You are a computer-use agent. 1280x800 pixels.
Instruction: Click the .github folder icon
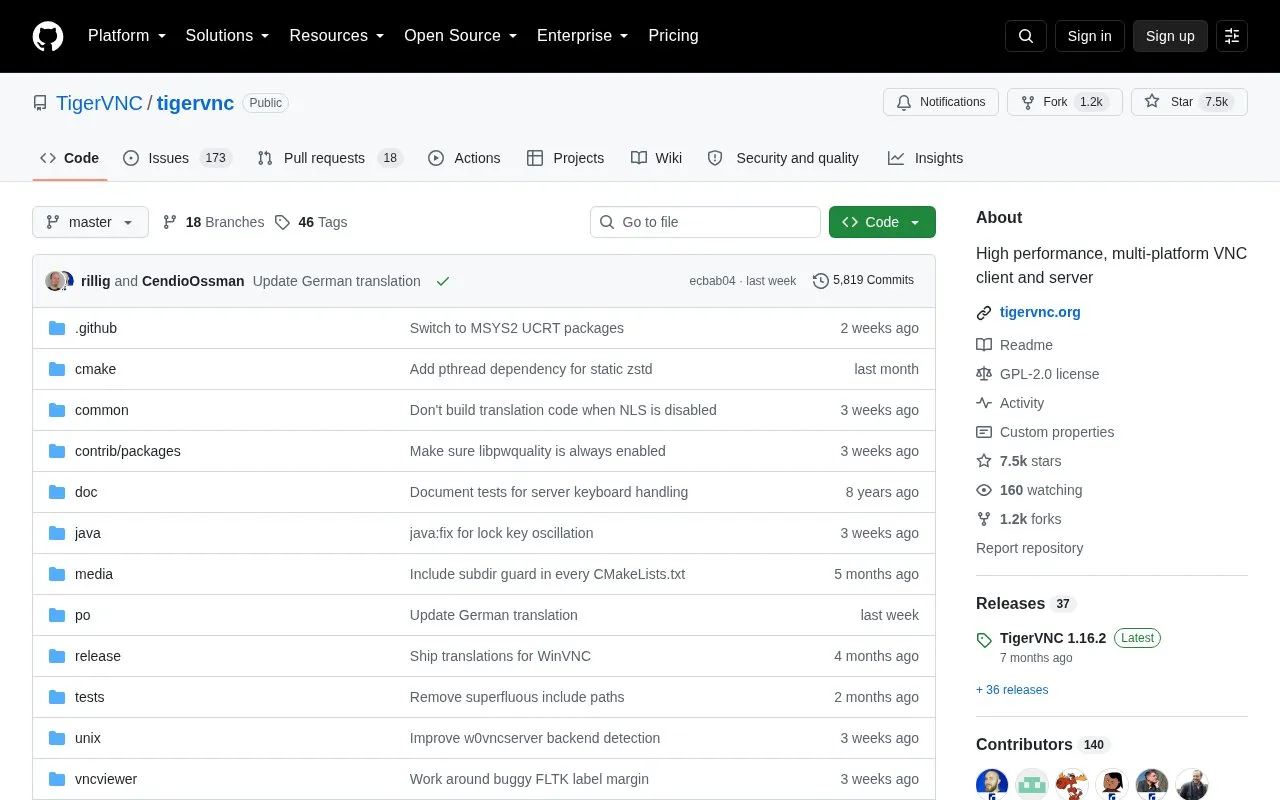(57, 328)
